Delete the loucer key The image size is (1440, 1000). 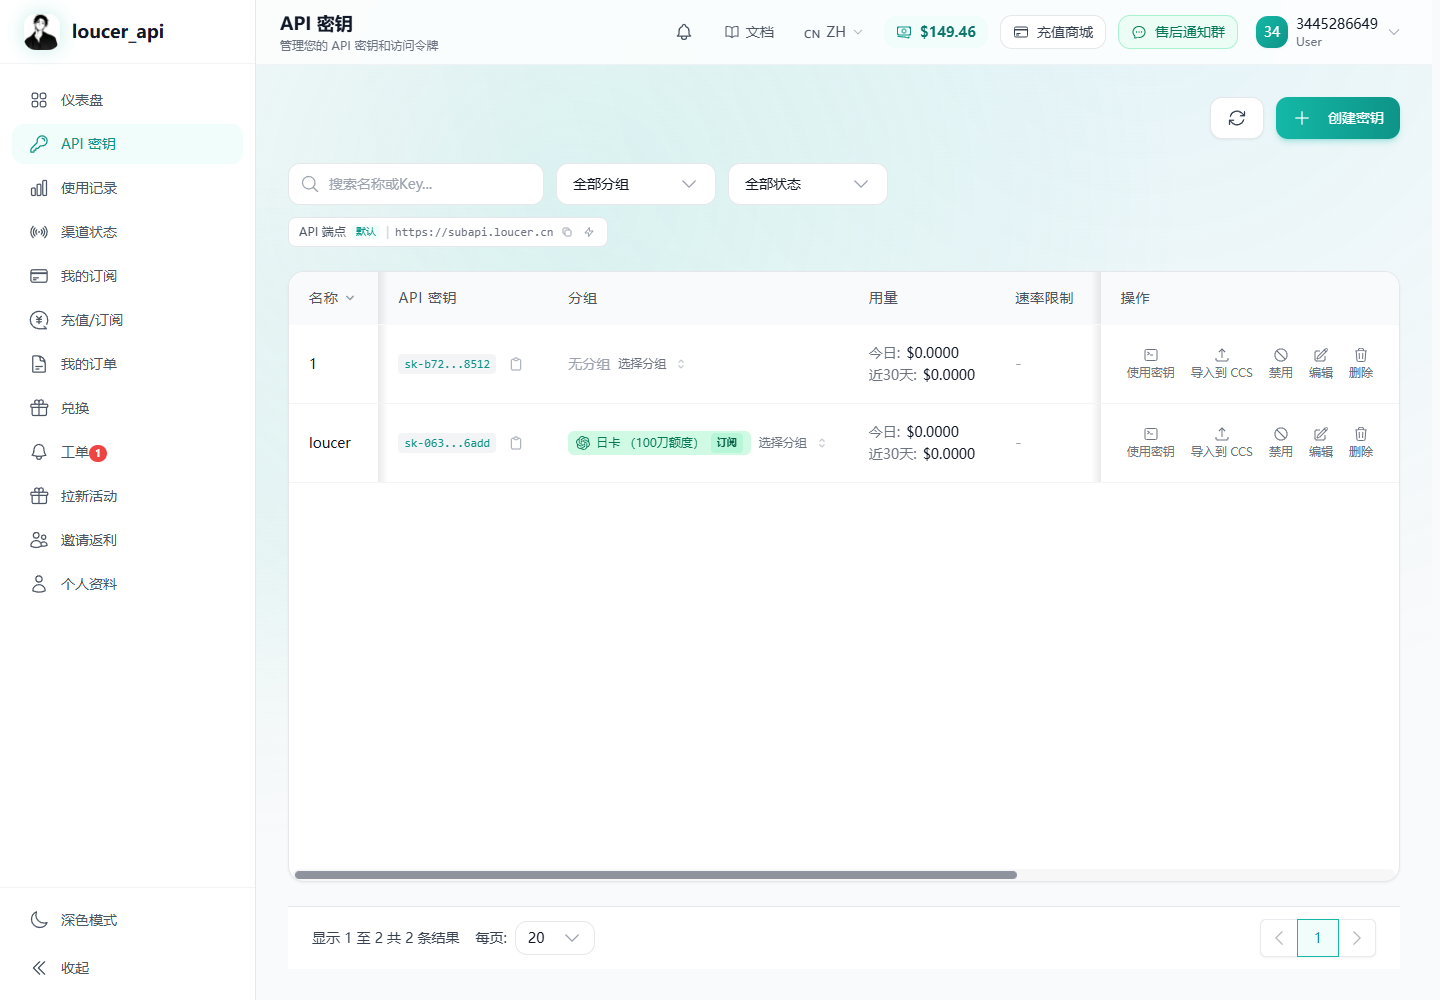pyautogui.click(x=1361, y=442)
